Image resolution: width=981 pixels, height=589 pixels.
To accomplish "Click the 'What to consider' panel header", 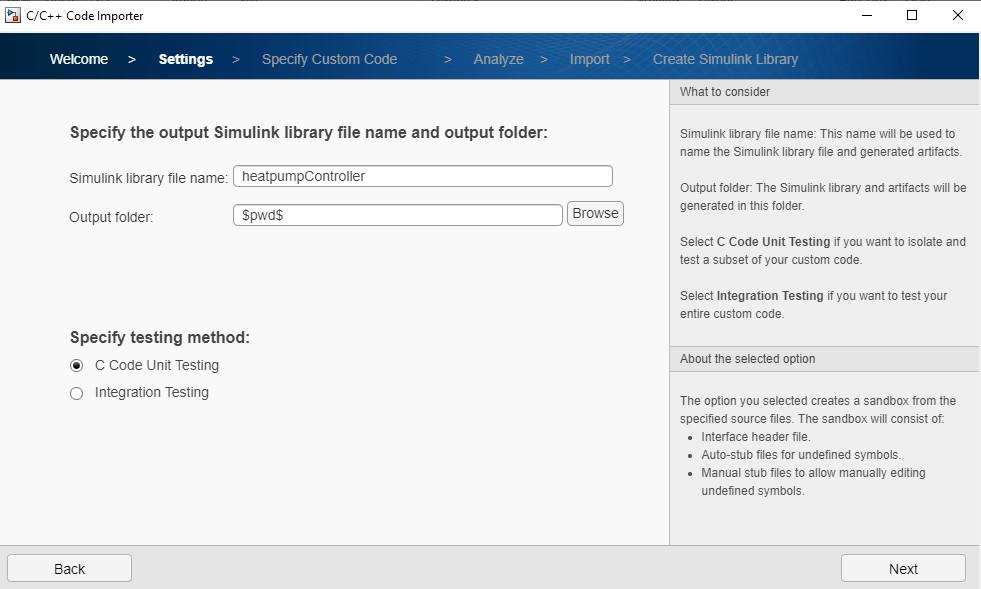I will pos(825,92).
